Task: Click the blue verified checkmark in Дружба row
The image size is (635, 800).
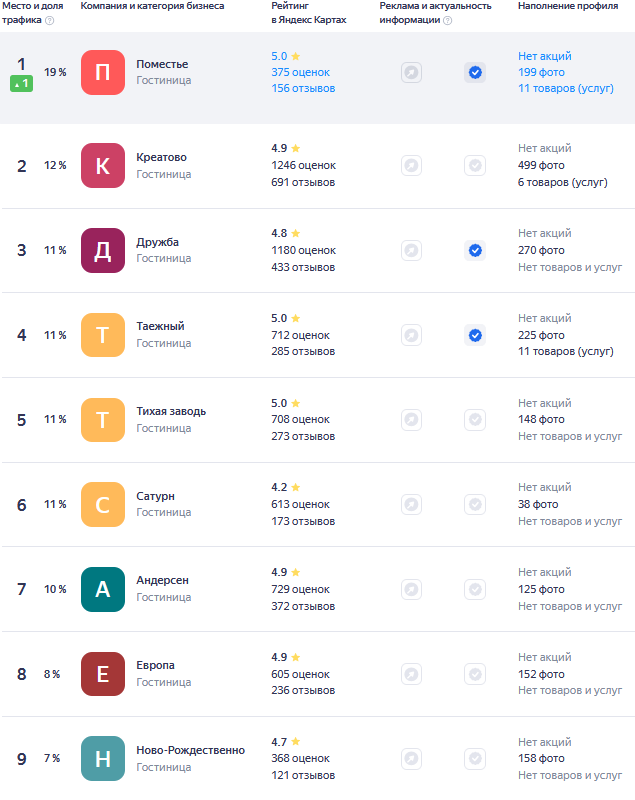Action: 475,251
